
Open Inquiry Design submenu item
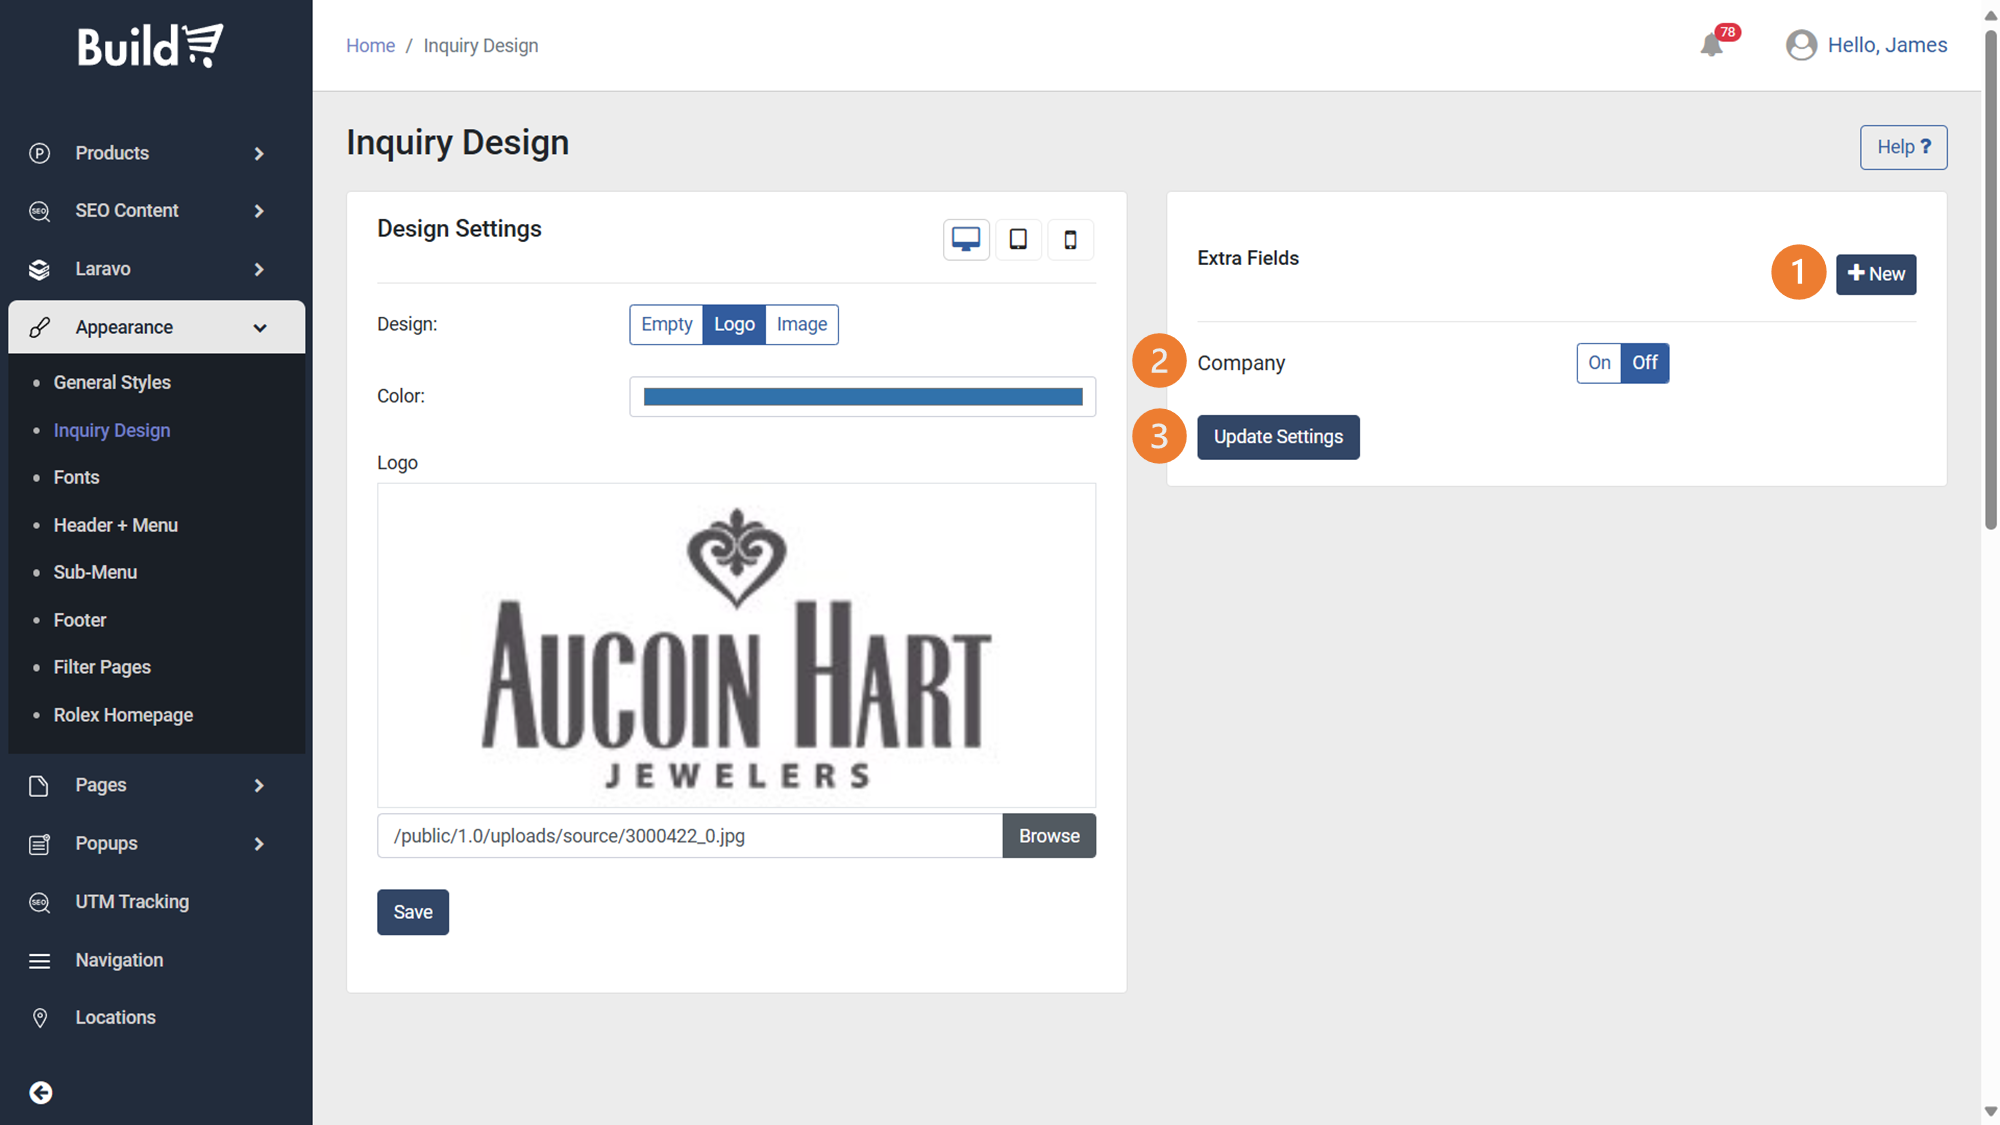[112, 430]
